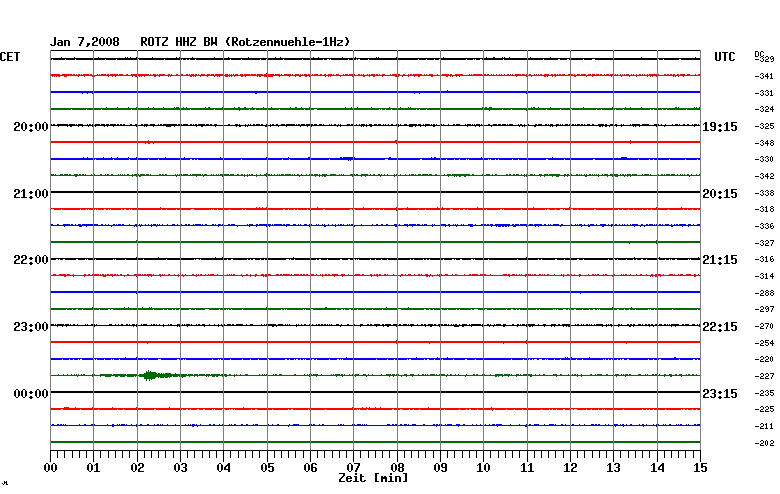Image resolution: width=780 pixels, height=494 pixels.
Task: Click the DC offset value -235
Action: (765, 393)
